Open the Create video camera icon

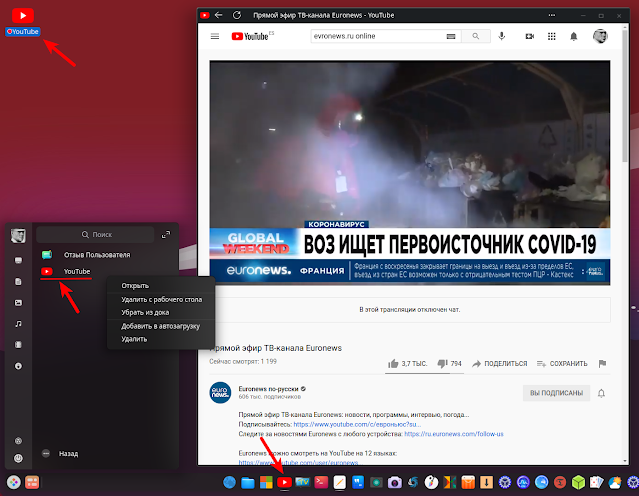529,36
